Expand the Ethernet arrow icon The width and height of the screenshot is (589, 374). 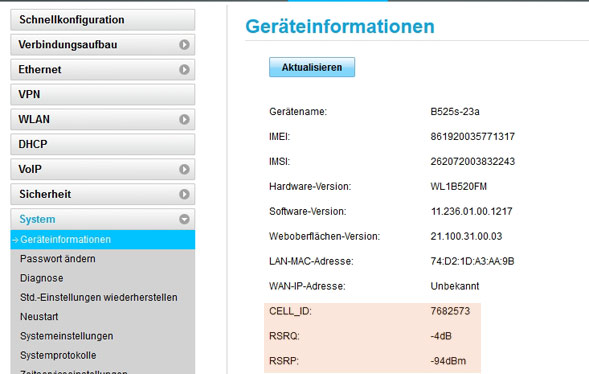tap(184, 69)
